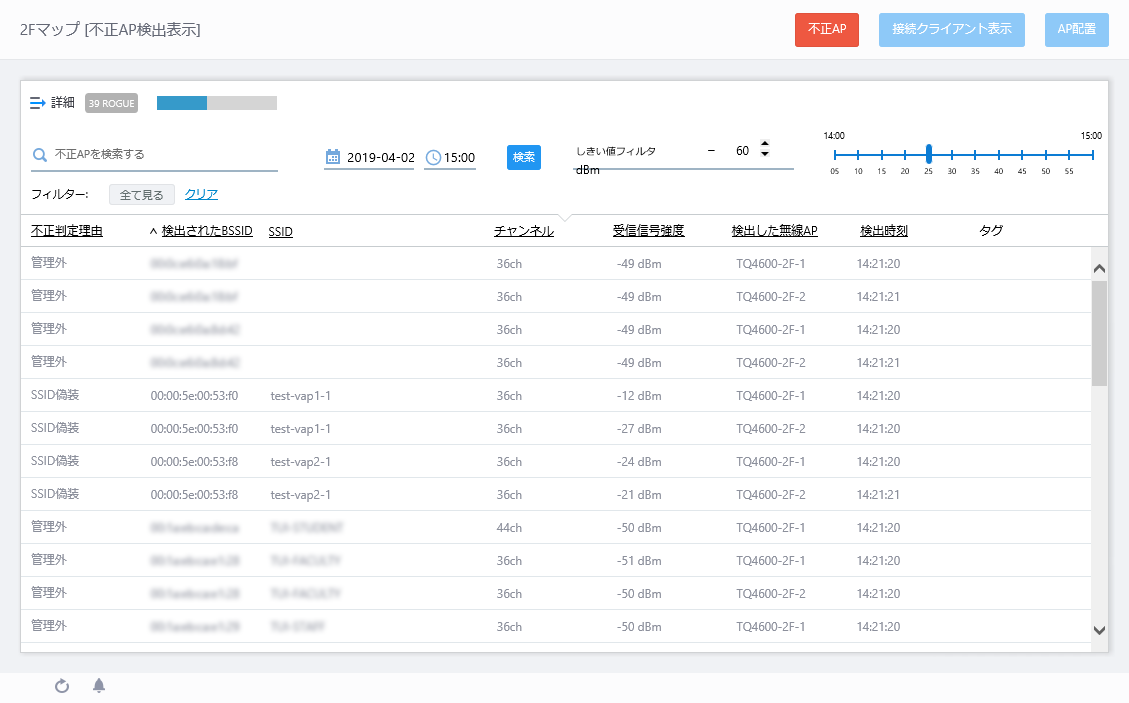
Task: Select the 全て見る filter button
Action: tap(142, 194)
